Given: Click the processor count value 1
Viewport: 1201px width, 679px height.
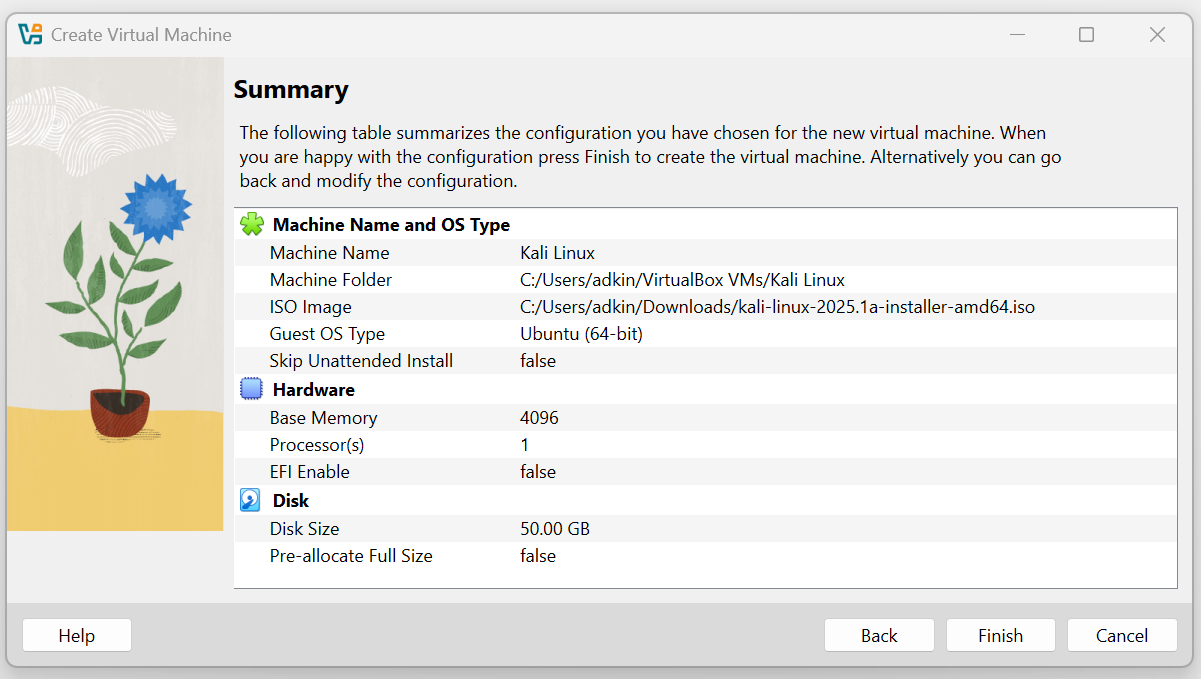Looking at the screenshot, I should (x=525, y=445).
